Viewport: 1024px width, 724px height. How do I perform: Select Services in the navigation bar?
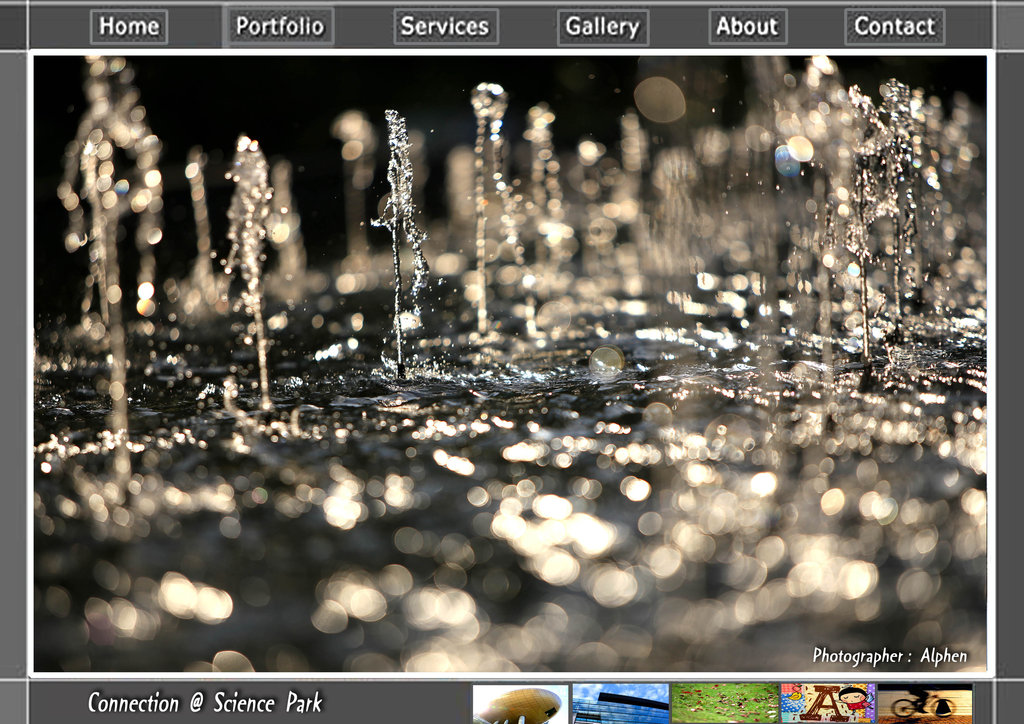pyautogui.click(x=446, y=27)
